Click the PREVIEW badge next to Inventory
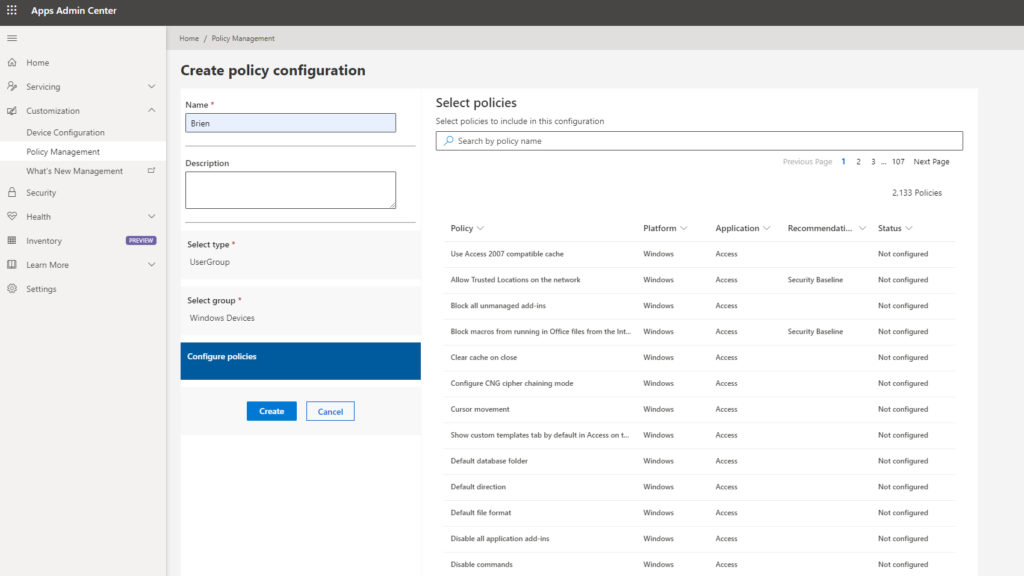 point(141,240)
